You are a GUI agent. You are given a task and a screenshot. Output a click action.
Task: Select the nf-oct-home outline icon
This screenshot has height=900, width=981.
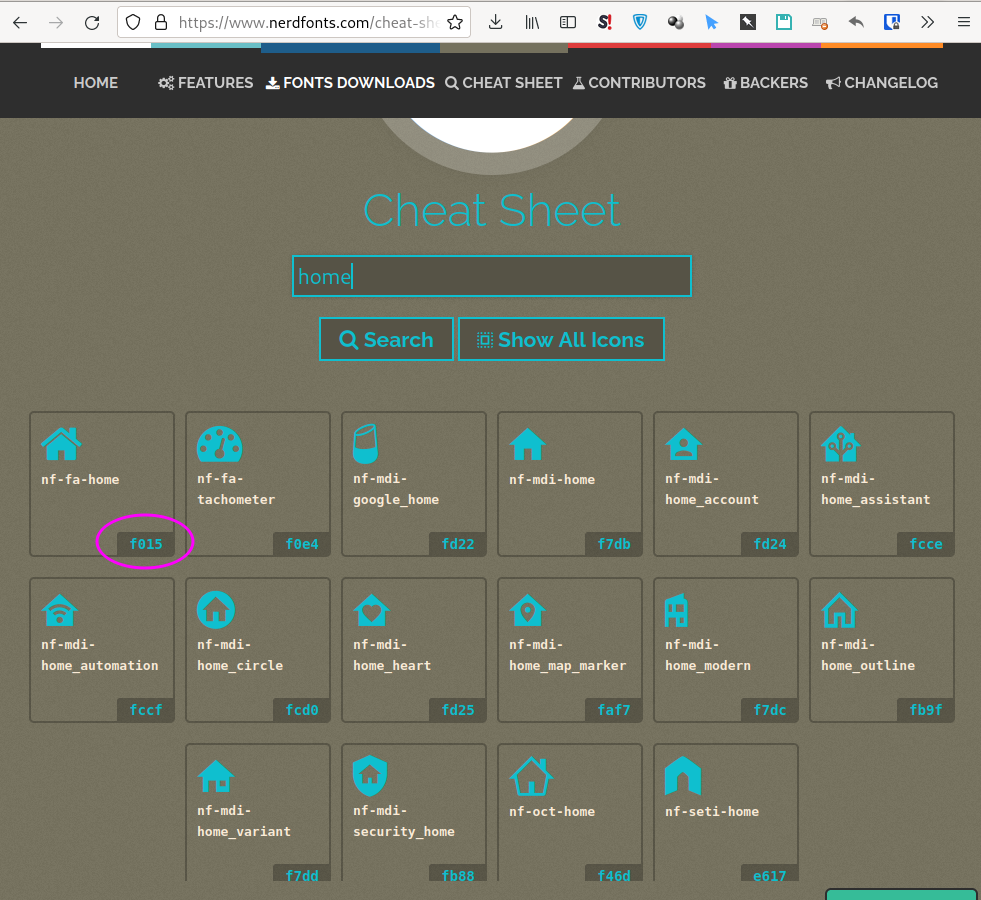point(531,775)
